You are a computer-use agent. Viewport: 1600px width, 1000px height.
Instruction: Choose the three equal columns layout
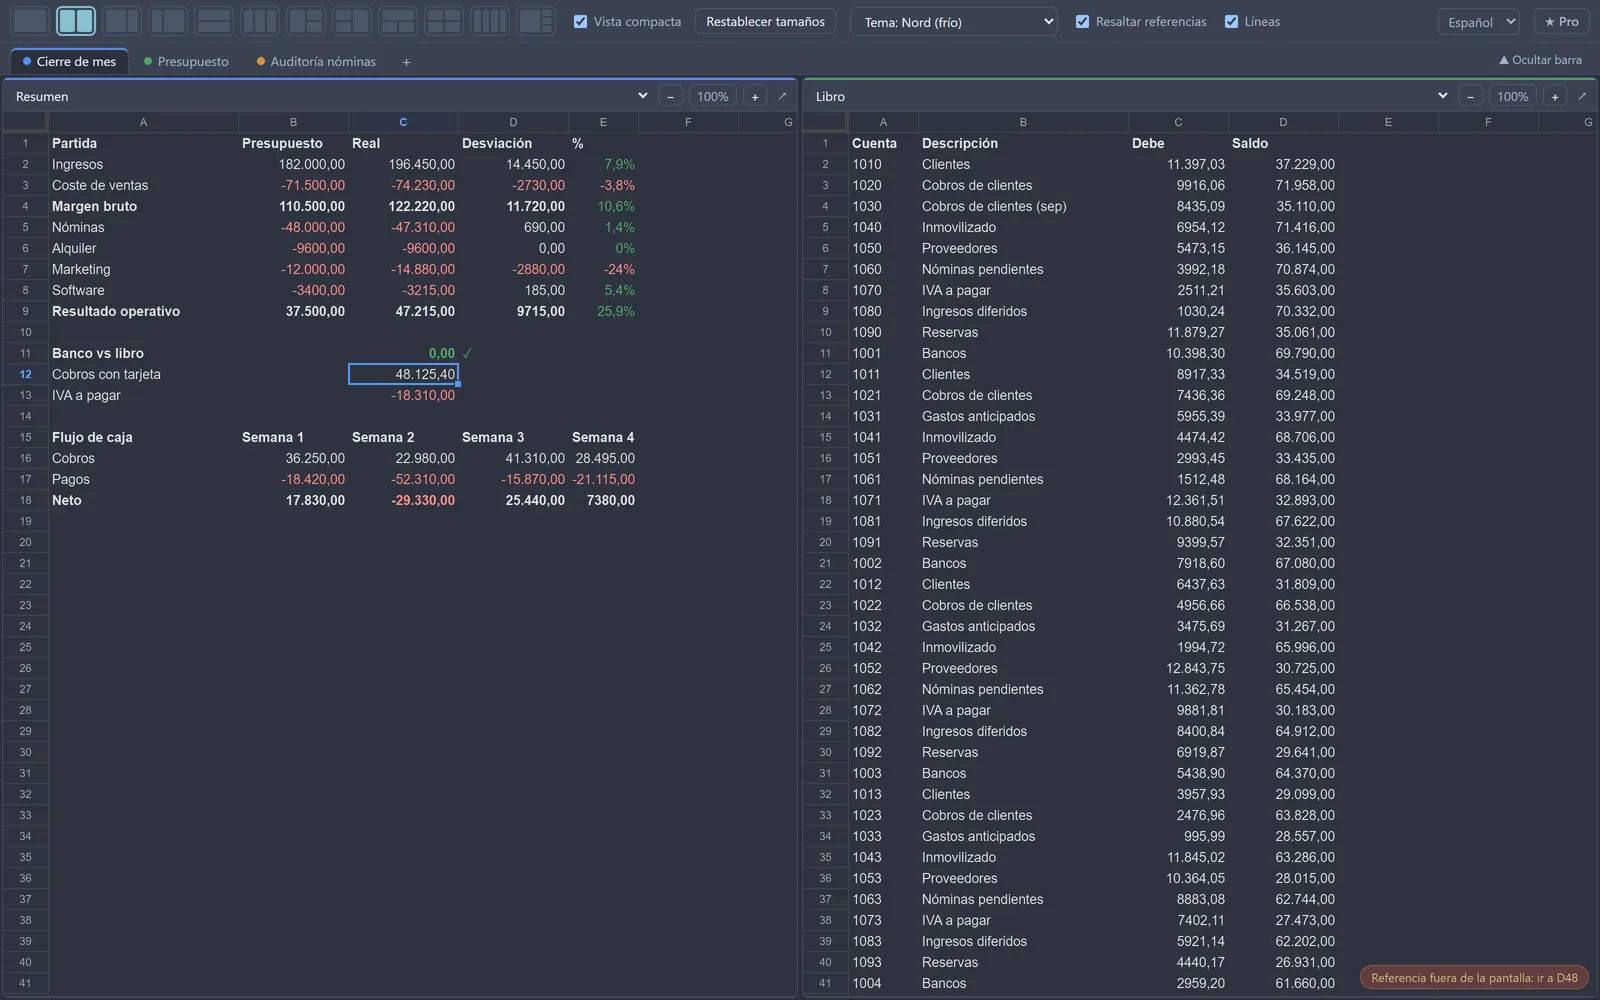tap(260, 21)
